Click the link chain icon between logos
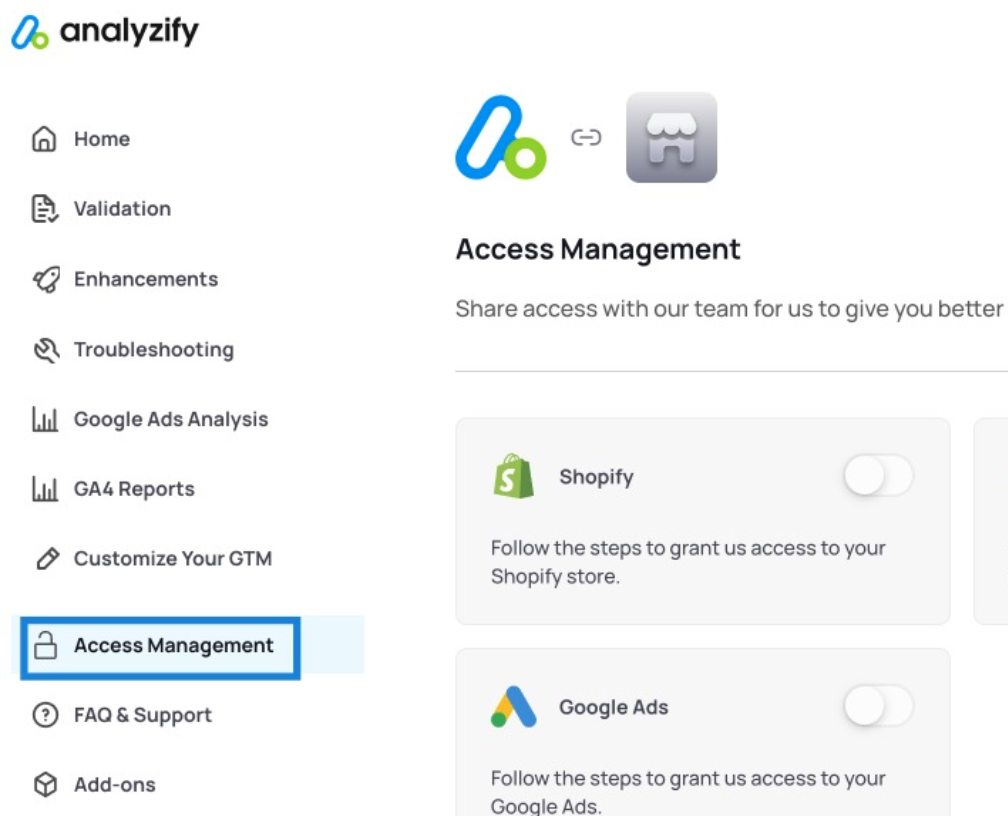Screen dimensions: 1008x816 (586, 138)
